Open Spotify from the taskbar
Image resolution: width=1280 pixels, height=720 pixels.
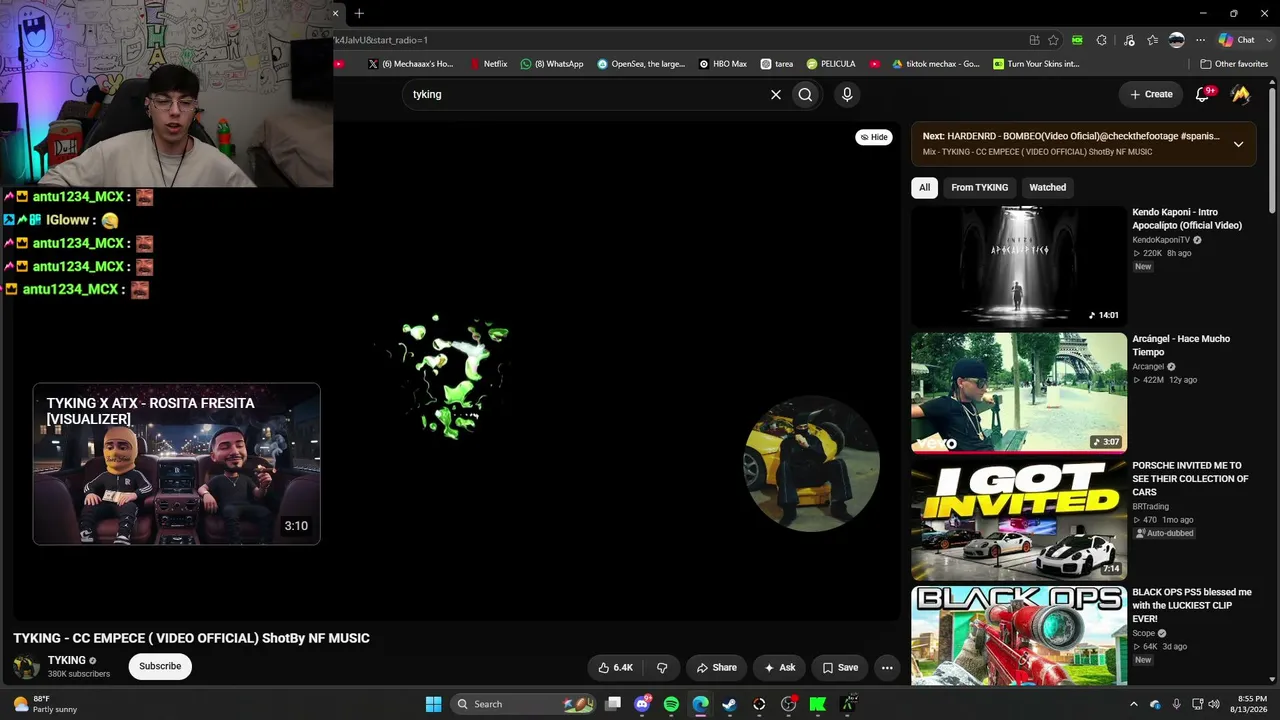[x=671, y=704]
